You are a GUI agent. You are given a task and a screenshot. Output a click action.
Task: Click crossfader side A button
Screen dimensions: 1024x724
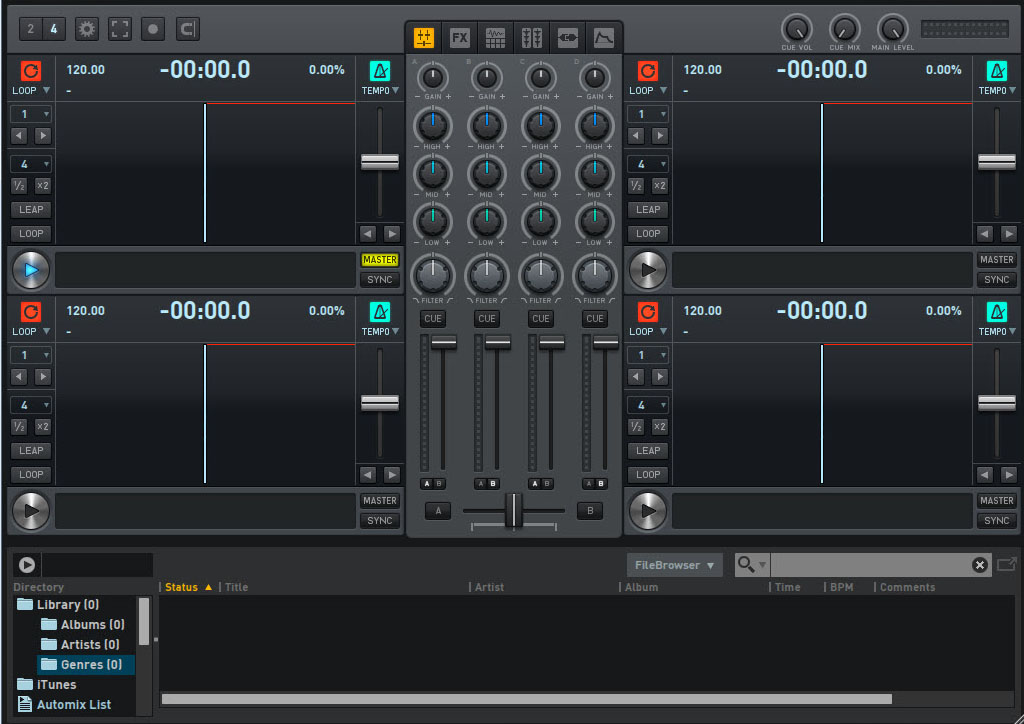click(x=438, y=511)
